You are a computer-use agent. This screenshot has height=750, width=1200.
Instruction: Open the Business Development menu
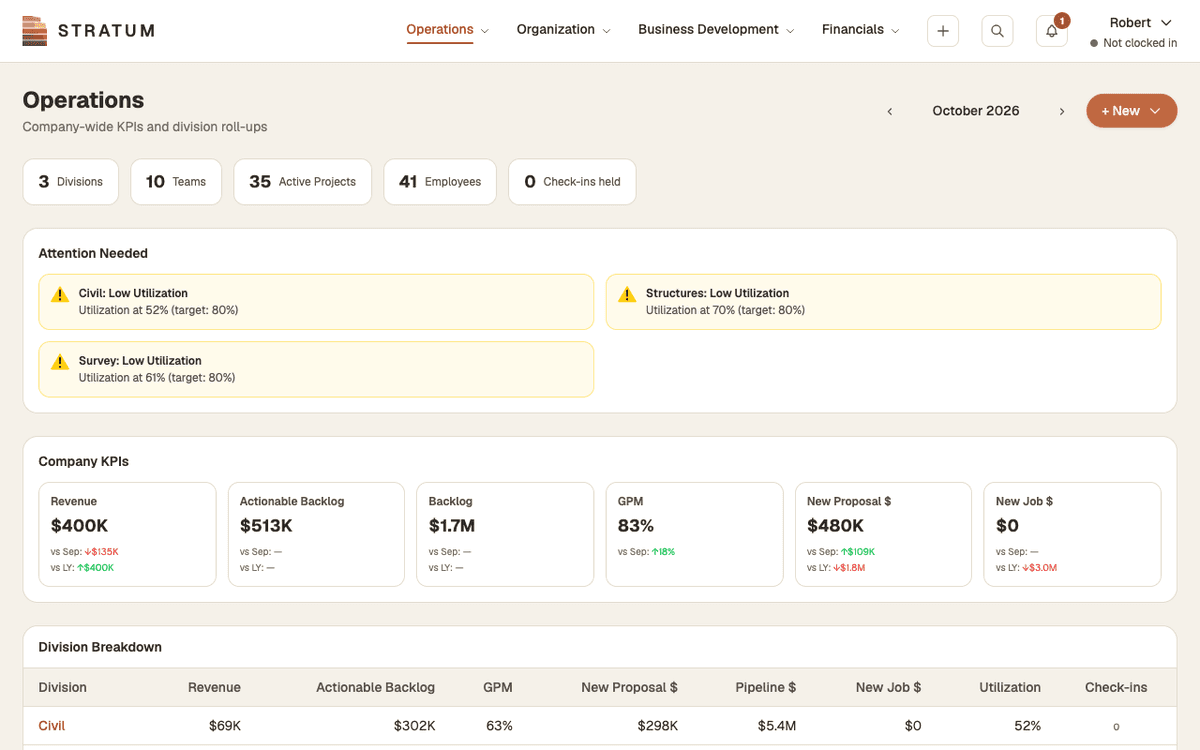pyautogui.click(x=717, y=30)
